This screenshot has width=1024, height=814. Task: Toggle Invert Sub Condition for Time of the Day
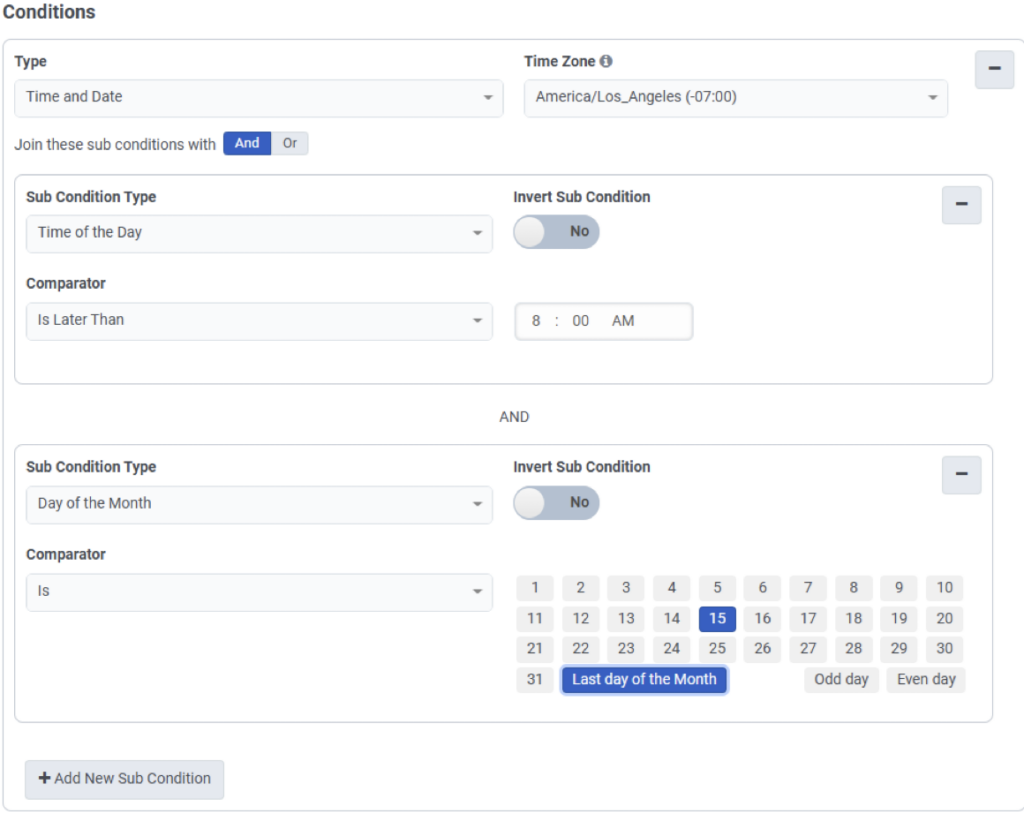coord(556,232)
